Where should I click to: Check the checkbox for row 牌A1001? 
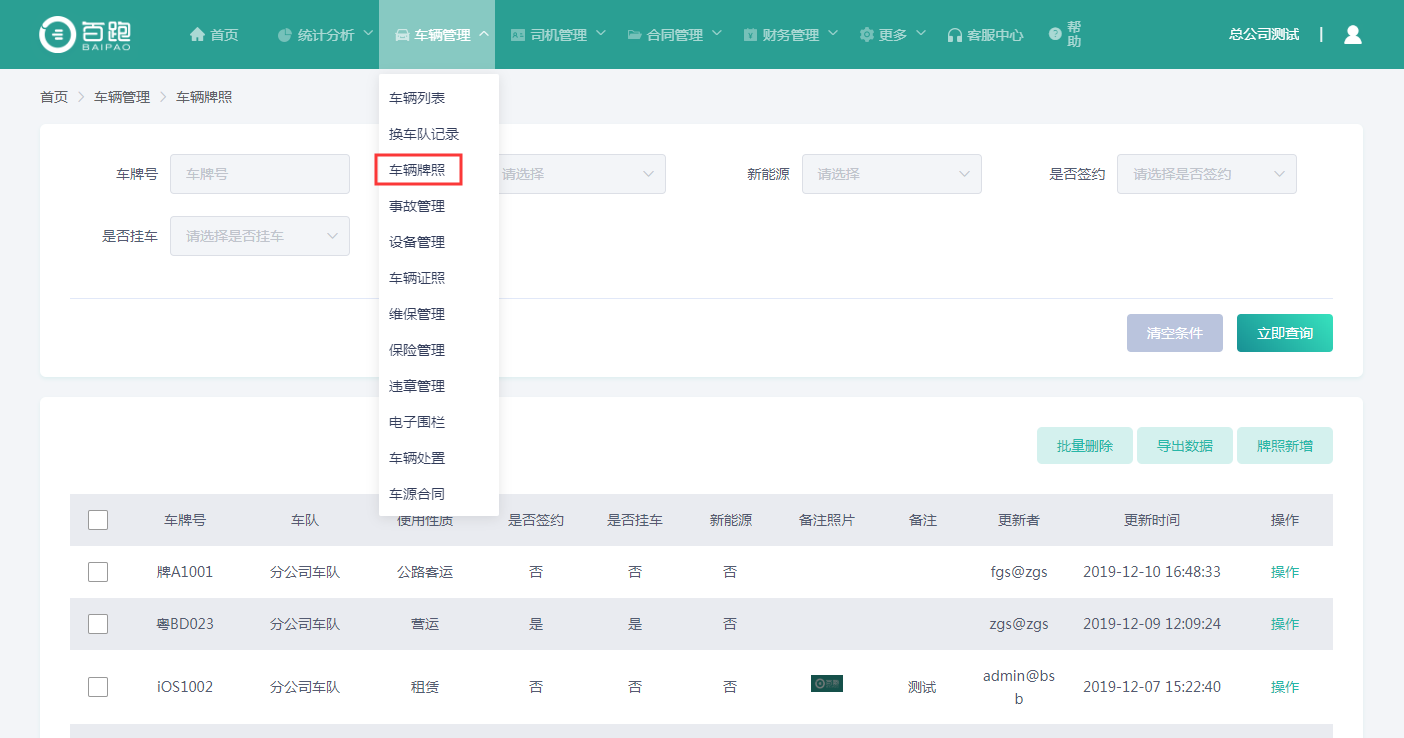tap(98, 572)
